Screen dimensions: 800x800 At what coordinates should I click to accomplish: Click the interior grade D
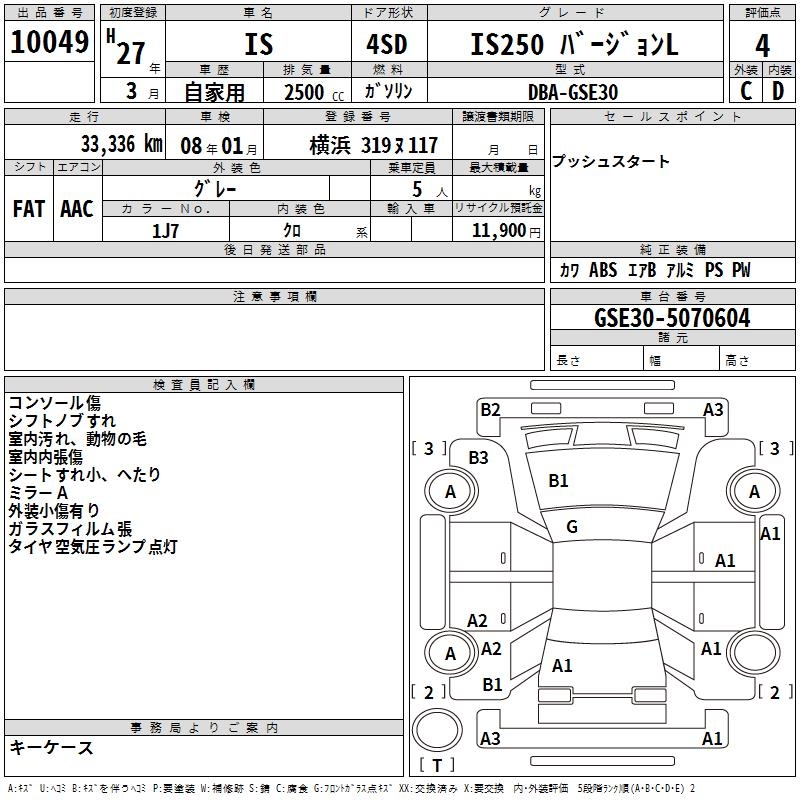[x=778, y=91]
